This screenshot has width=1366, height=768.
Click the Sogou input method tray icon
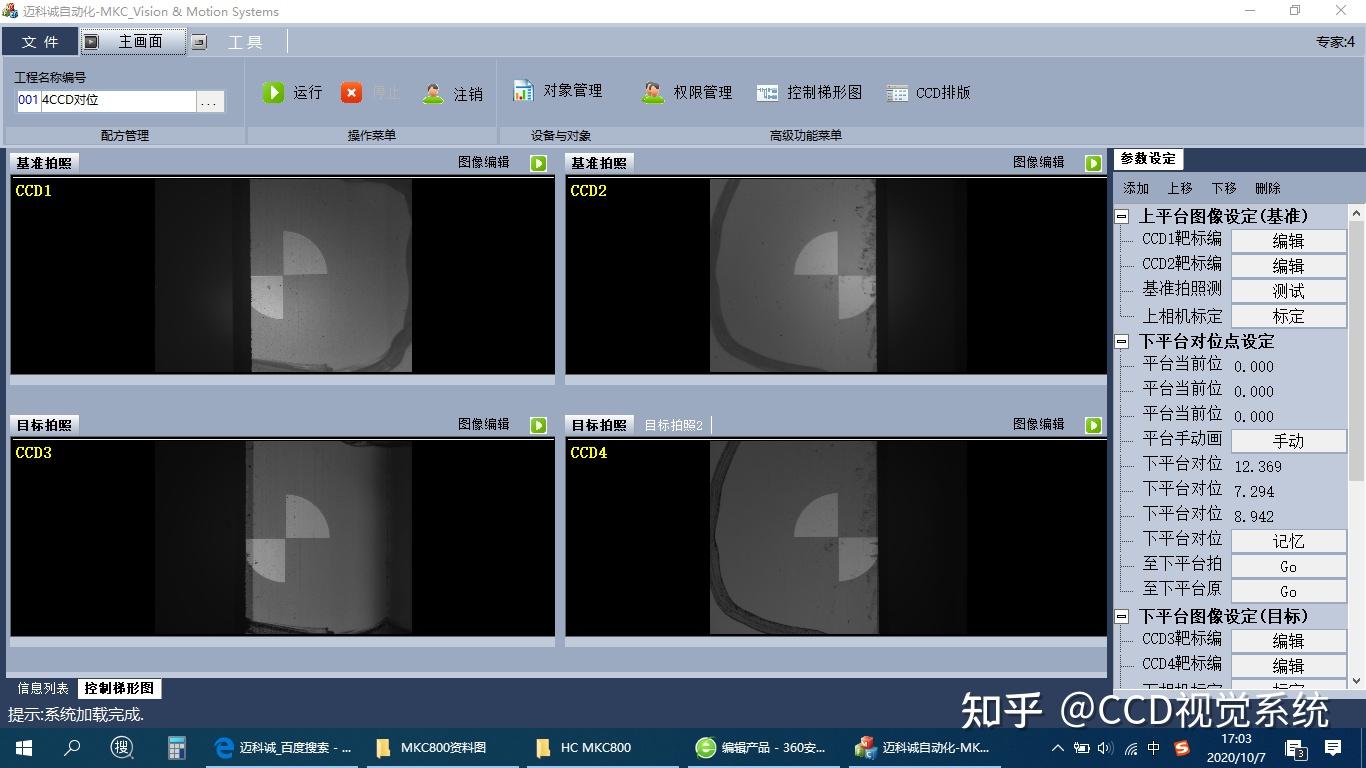pyautogui.click(x=1183, y=748)
